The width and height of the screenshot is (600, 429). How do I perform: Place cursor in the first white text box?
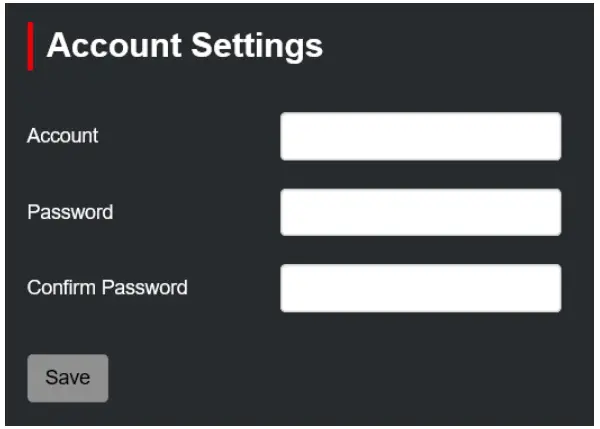420,136
